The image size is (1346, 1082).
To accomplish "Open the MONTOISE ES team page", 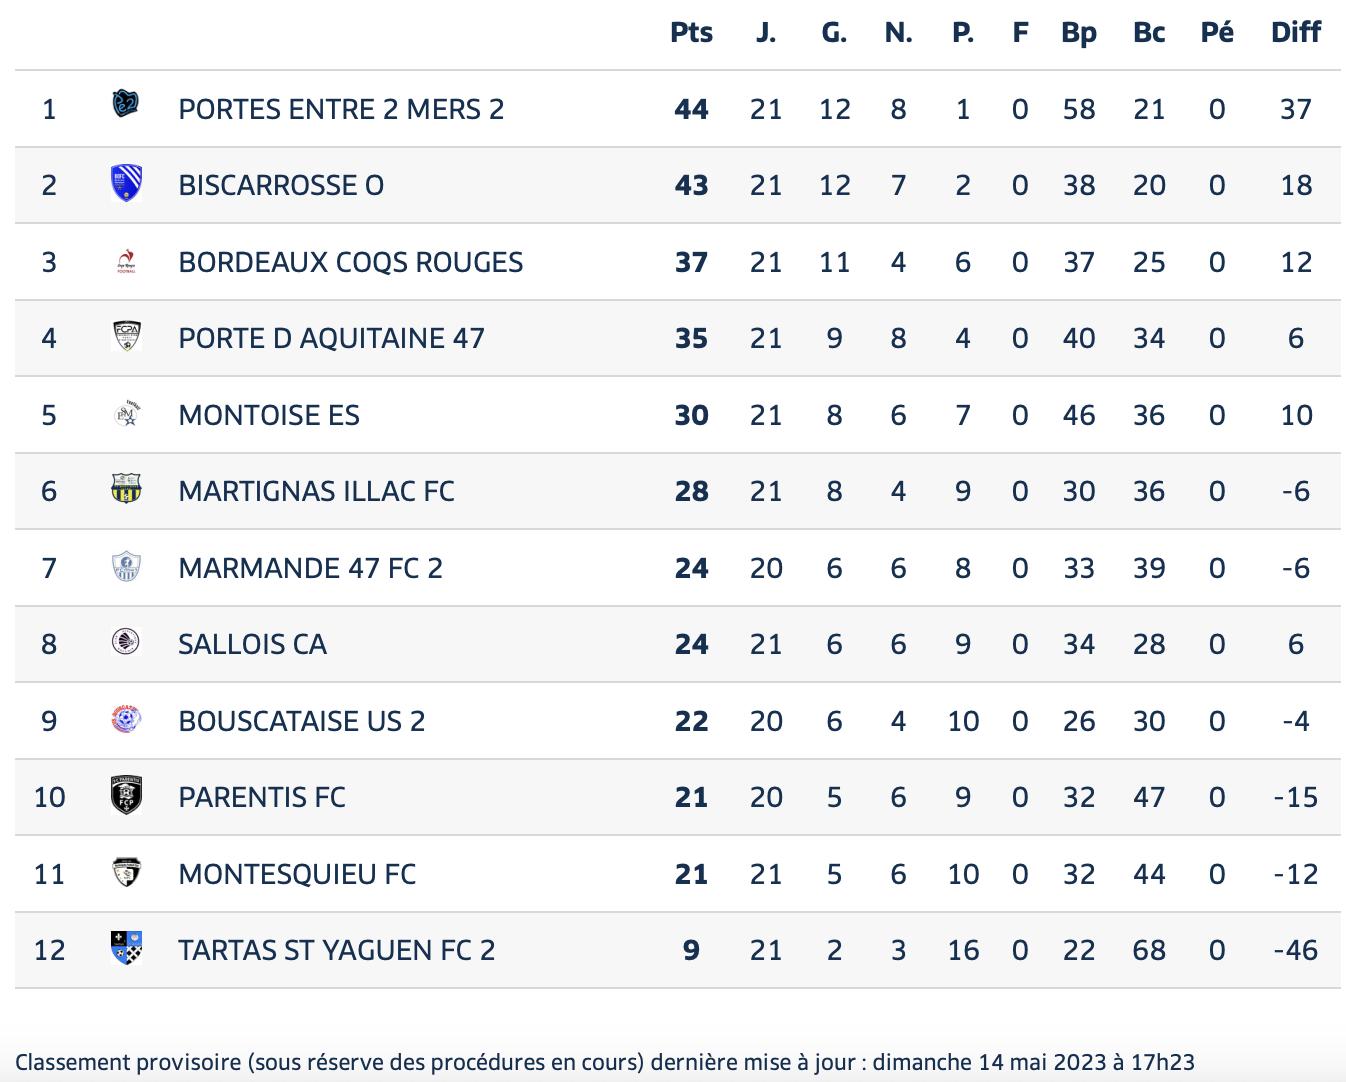I will point(269,415).
